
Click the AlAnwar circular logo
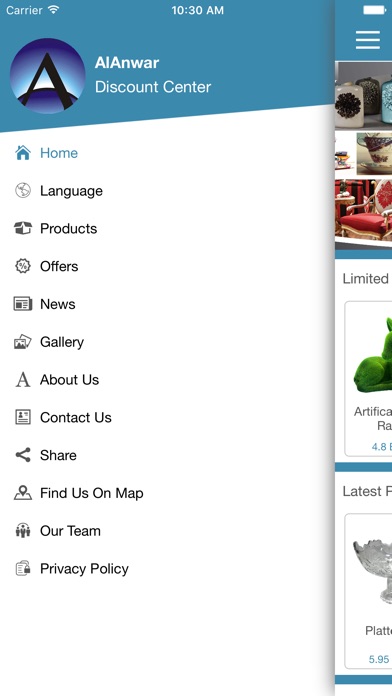48,76
